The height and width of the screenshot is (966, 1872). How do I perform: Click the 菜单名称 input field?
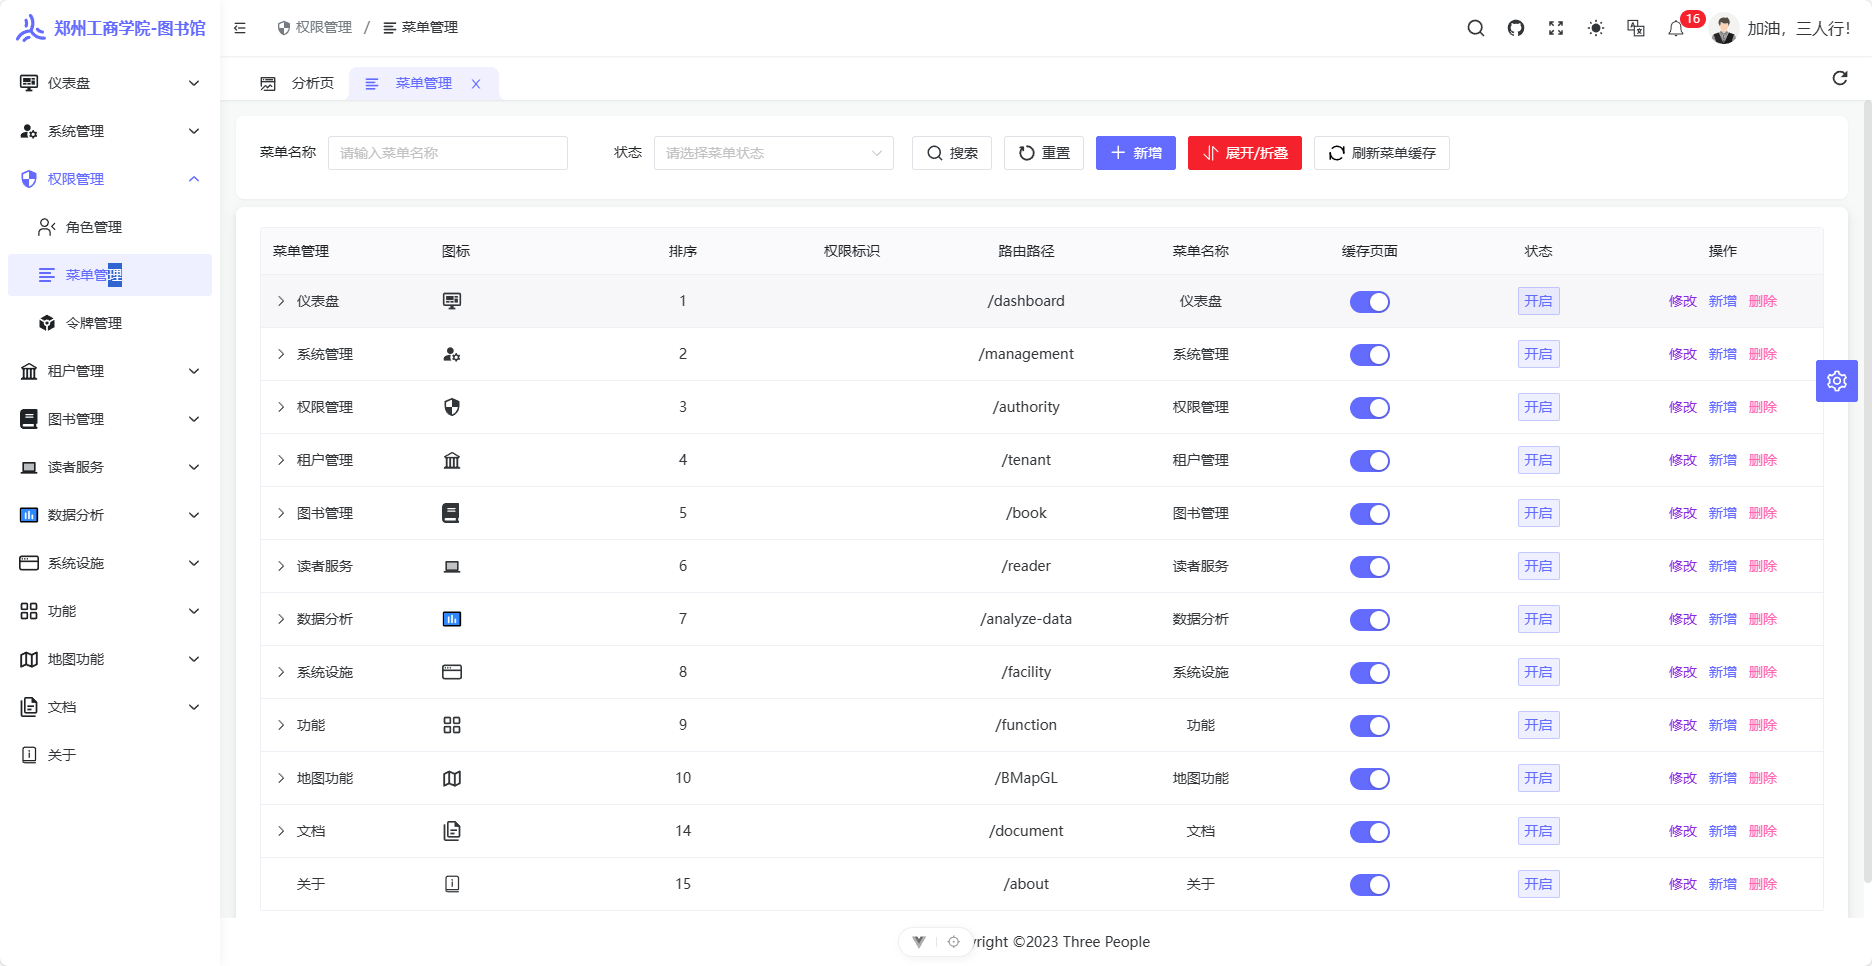click(x=448, y=153)
